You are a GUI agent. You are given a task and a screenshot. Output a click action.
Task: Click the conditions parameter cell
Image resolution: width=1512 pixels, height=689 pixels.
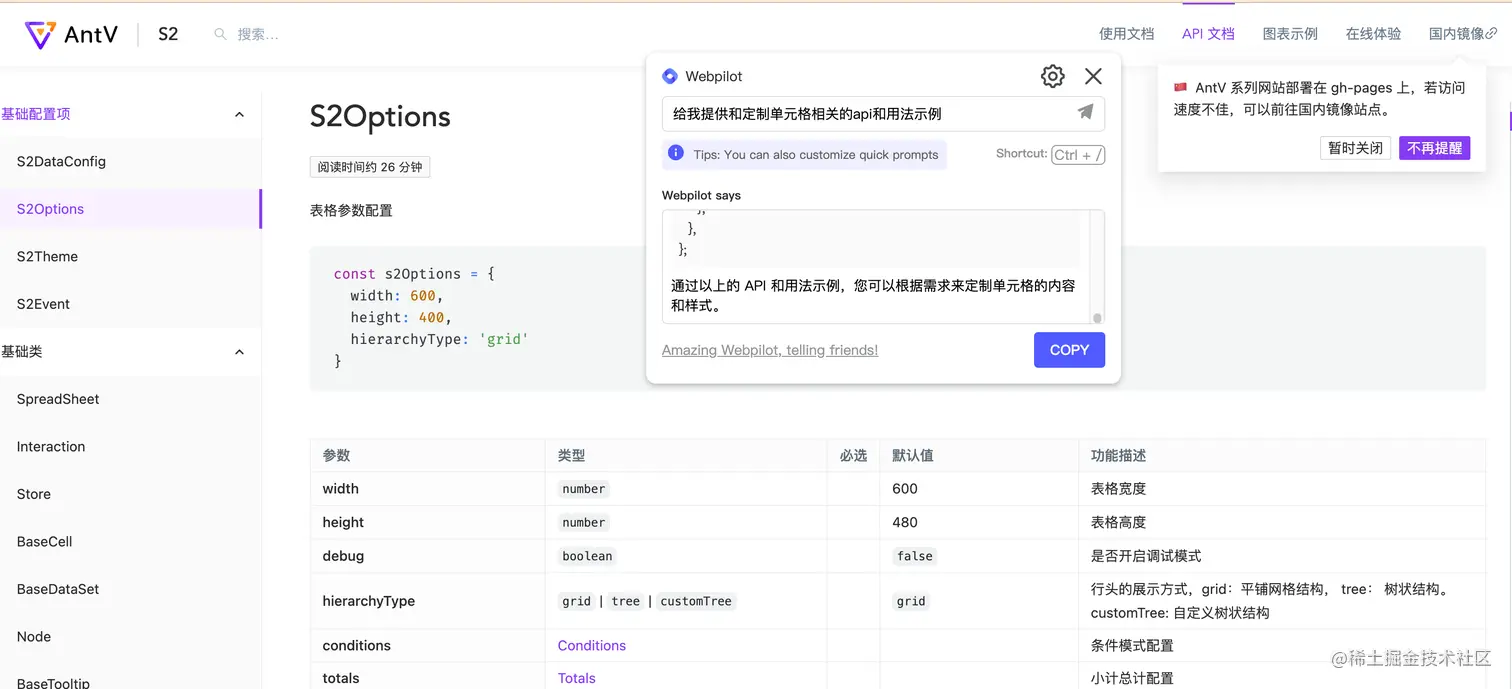(427, 645)
